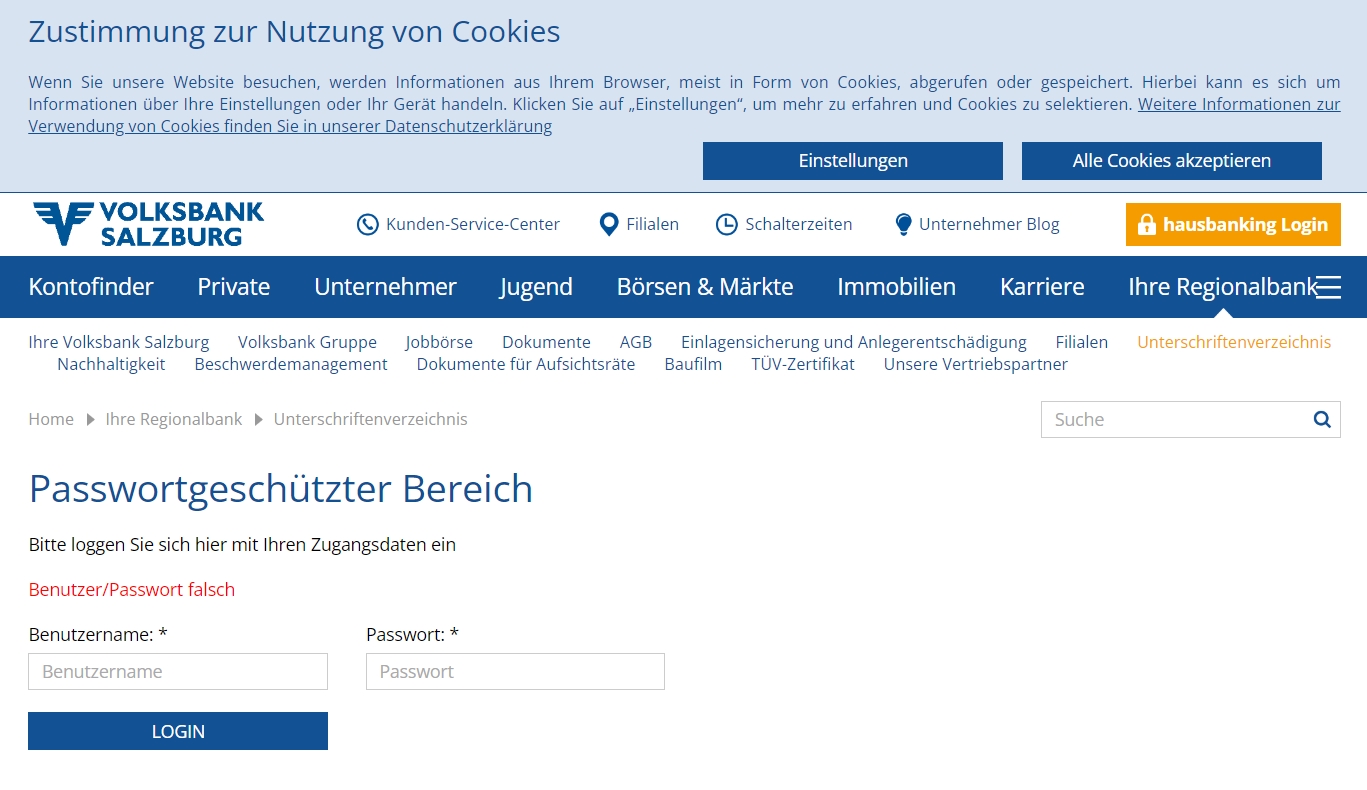Viewport: 1367px width, 790px height.
Task: Click the padlock icon on hausbanking Login
Action: [x=1146, y=225]
